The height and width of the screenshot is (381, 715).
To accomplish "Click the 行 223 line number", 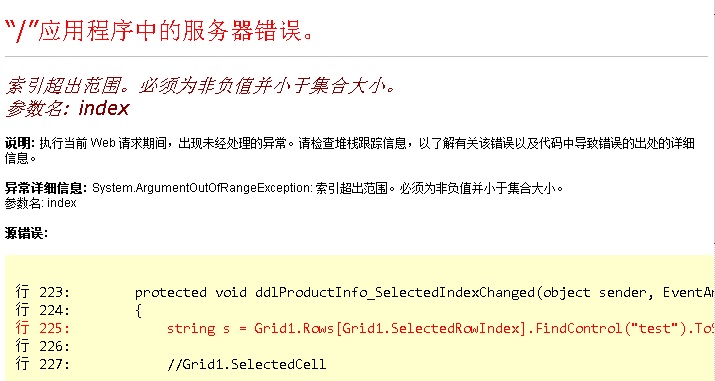I will click(x=42, y=292).
